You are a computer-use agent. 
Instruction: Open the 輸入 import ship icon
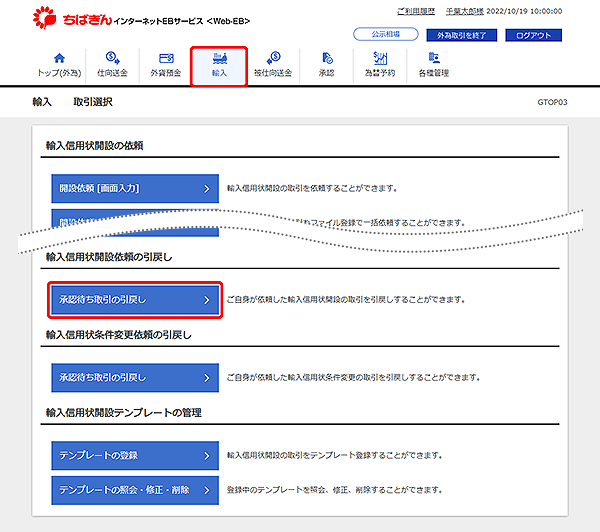point(220,58)
